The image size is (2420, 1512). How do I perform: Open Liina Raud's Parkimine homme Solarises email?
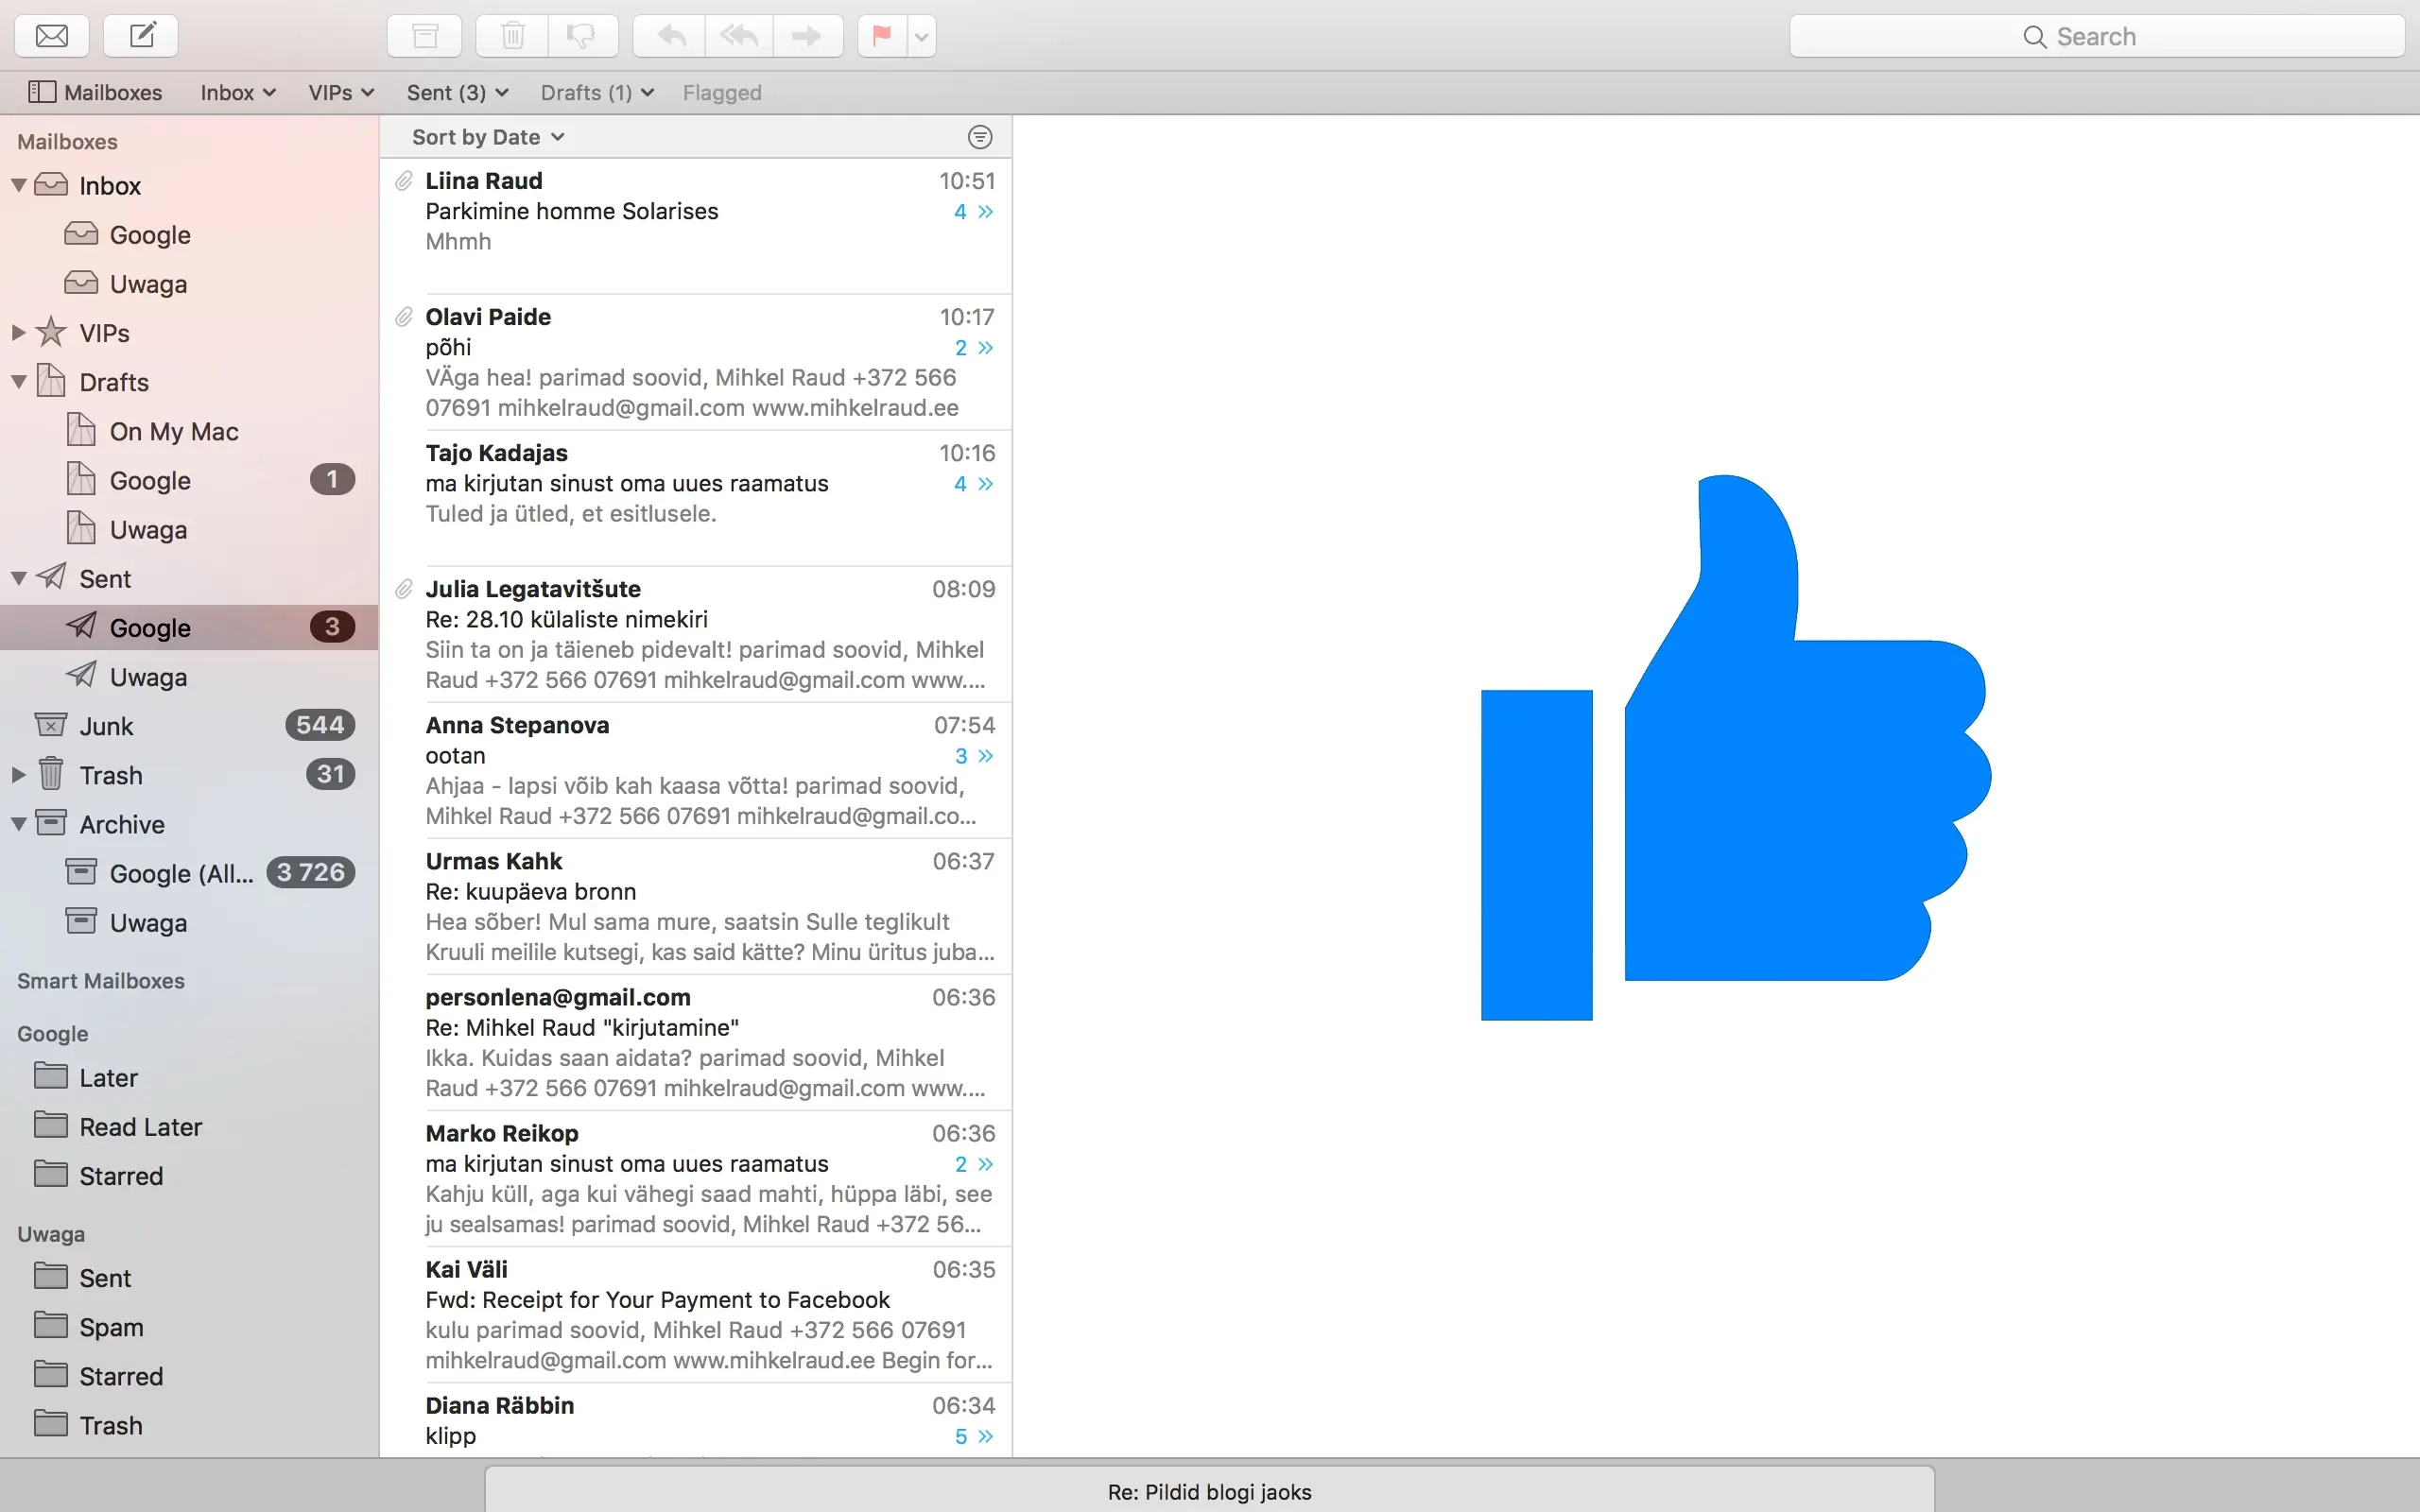click(696, 226)
